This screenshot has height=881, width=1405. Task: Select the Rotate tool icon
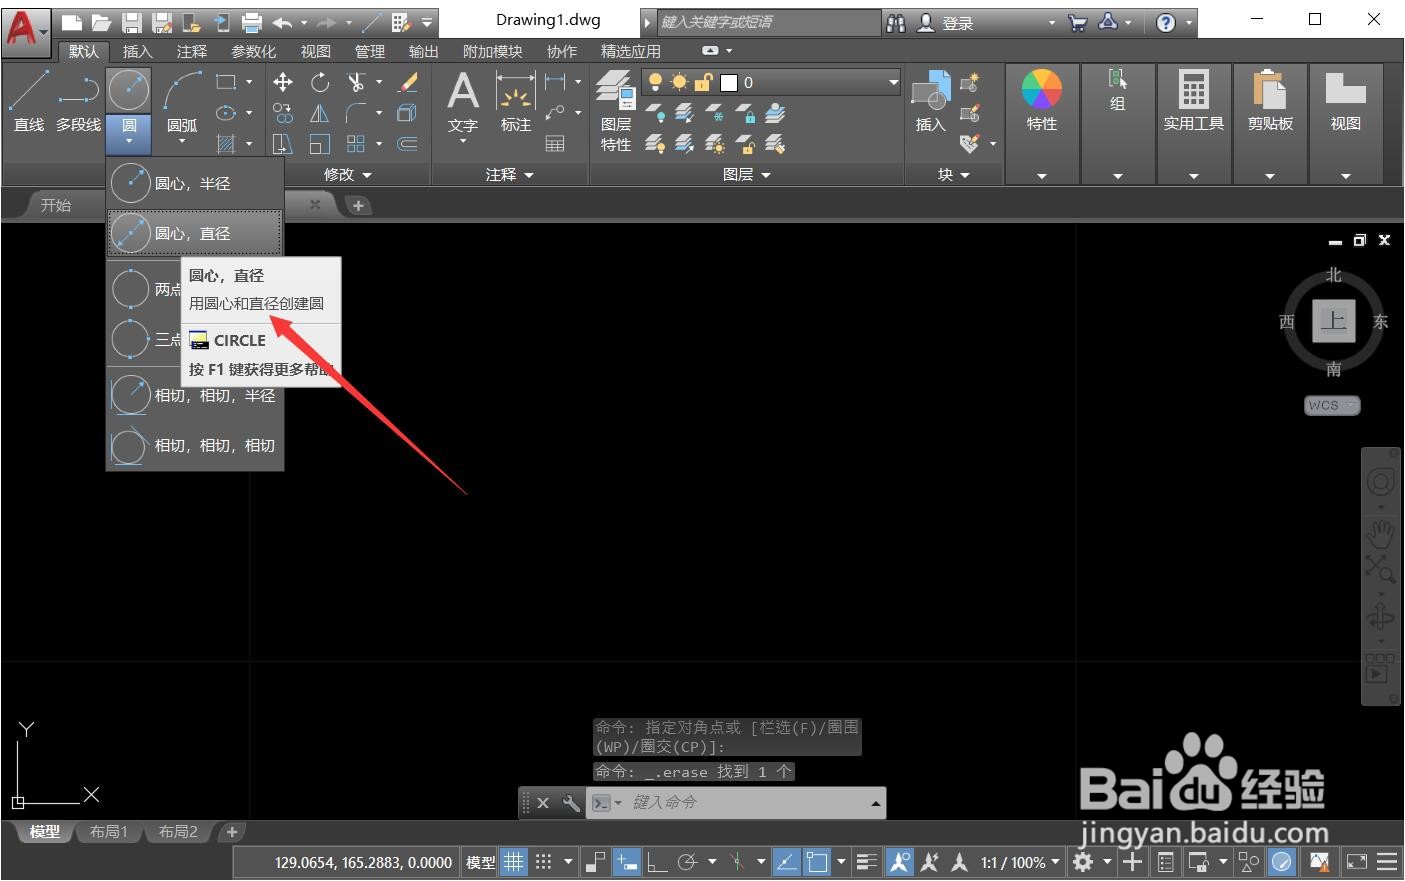click(x=320, y=82)
